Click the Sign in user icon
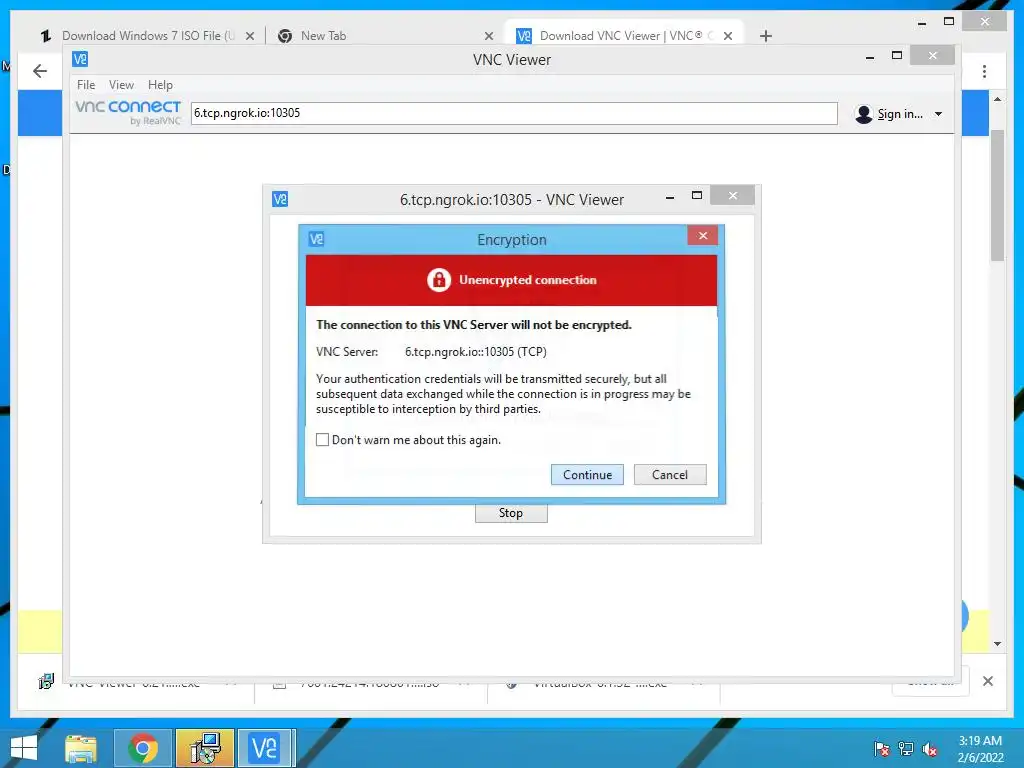Image resolution: width=1024 pixels, height=768 pixels. (x=863, y=114)
